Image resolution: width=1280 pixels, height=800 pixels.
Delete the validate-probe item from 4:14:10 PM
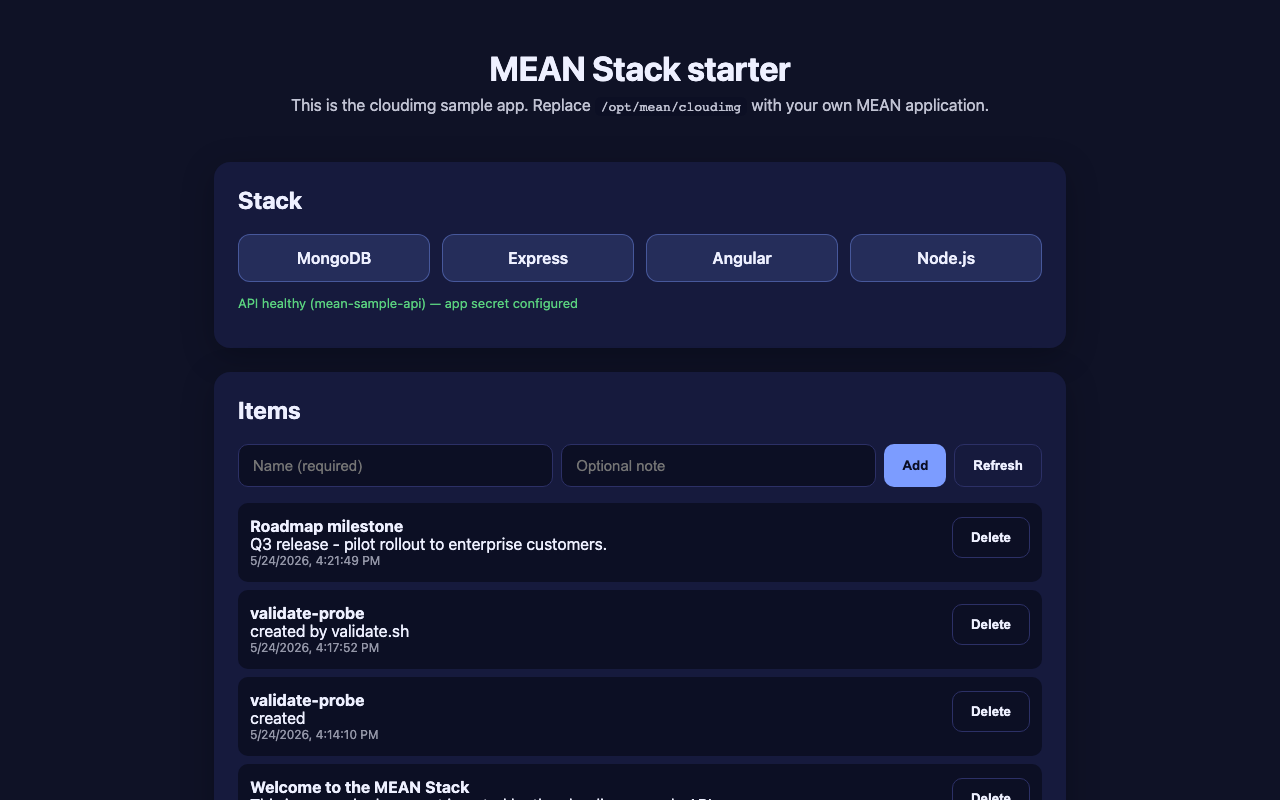[x=991, y=711]
